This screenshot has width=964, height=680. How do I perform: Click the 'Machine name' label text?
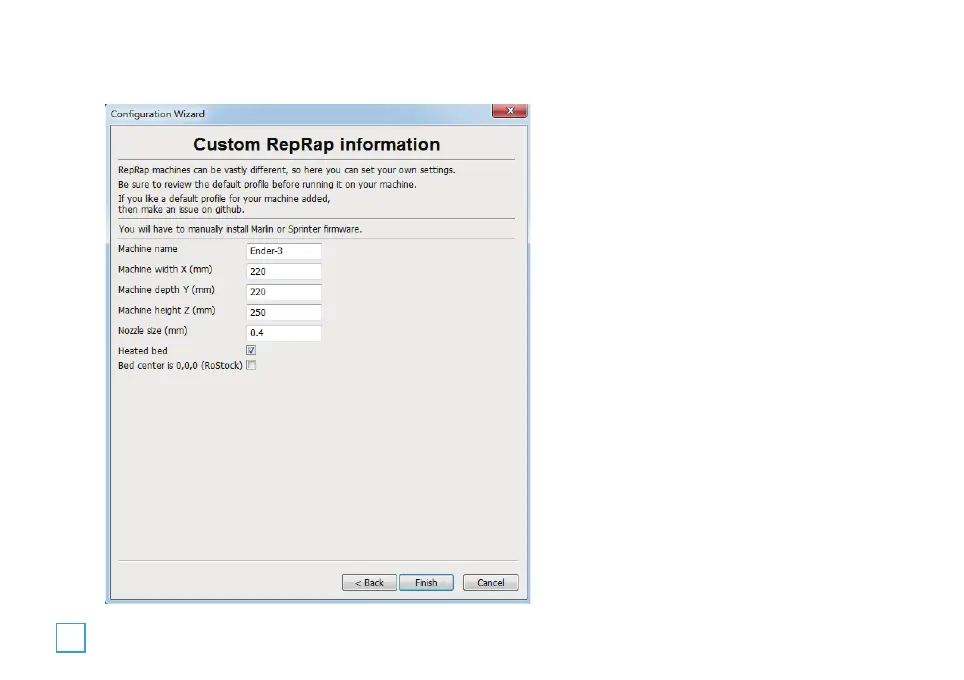click(x=148, y=249)
